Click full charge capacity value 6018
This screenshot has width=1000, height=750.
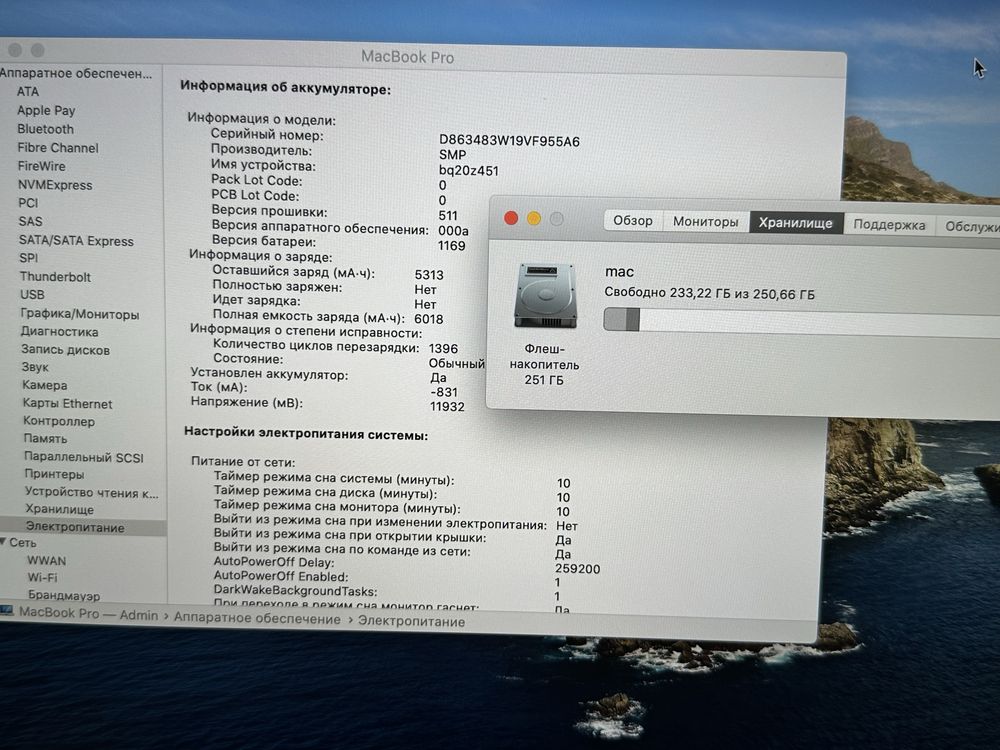click(429, 319)
